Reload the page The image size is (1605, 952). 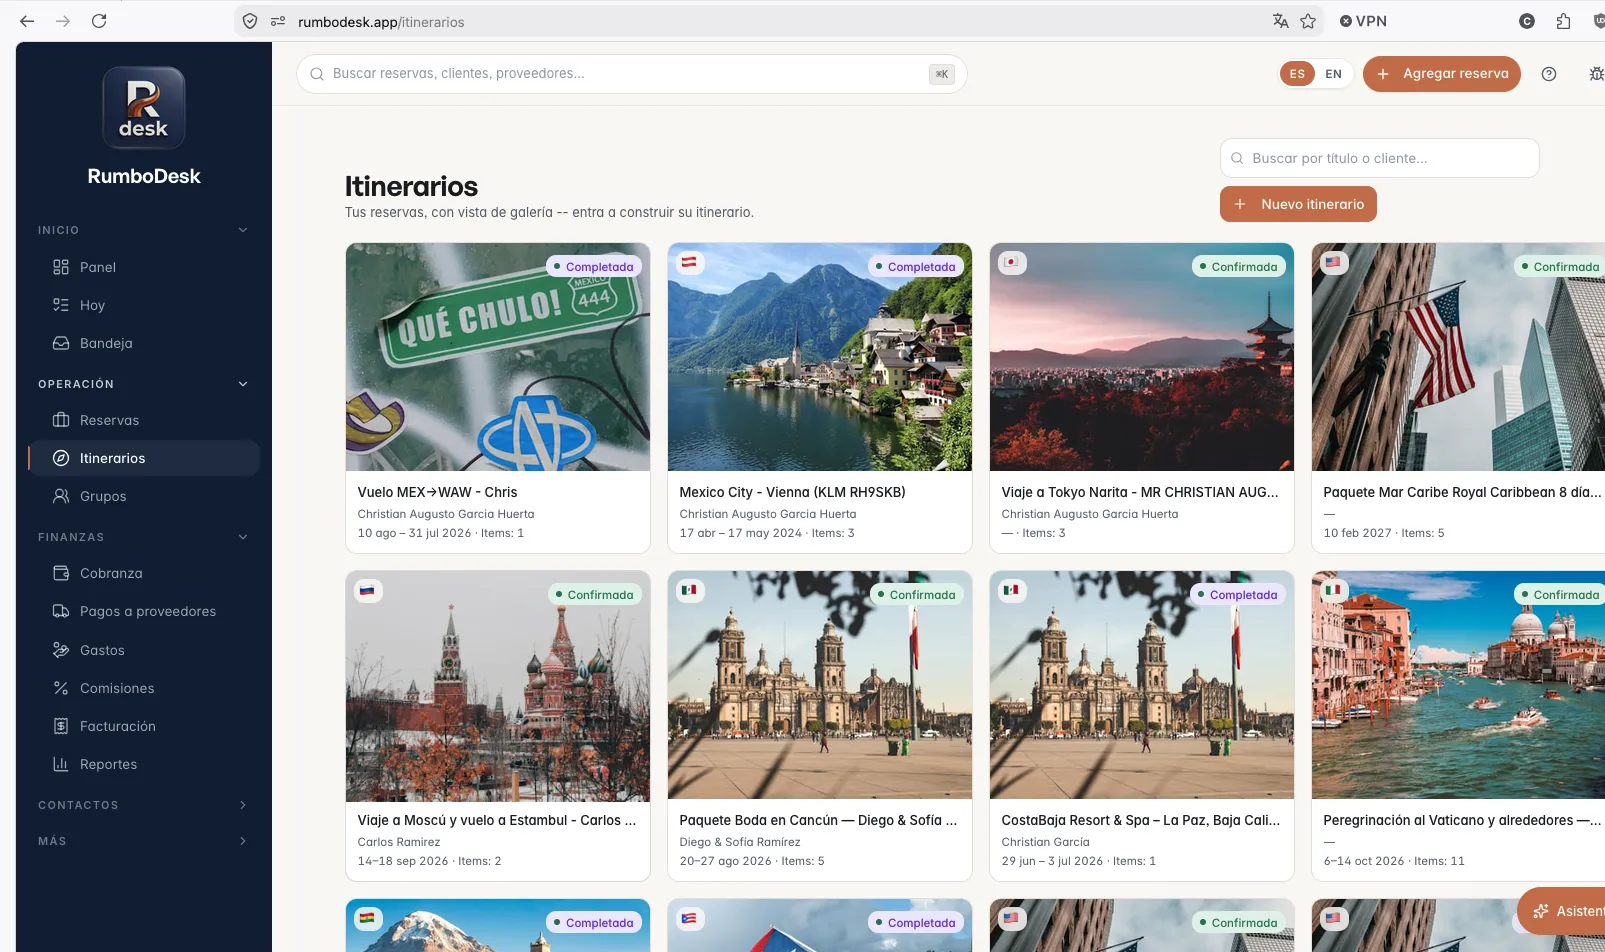(99, 21)
